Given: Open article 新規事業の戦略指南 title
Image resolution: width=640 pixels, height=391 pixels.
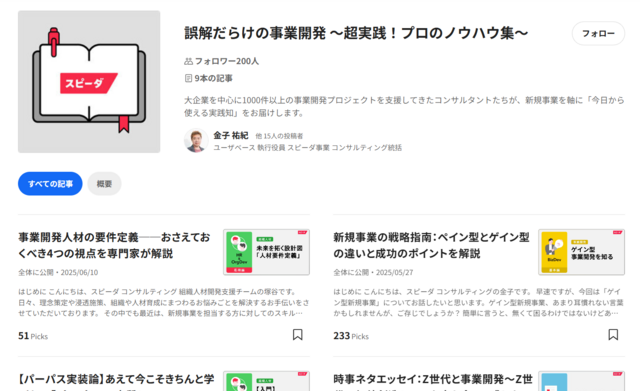Looking at the screenshot, I should [431, 245].
